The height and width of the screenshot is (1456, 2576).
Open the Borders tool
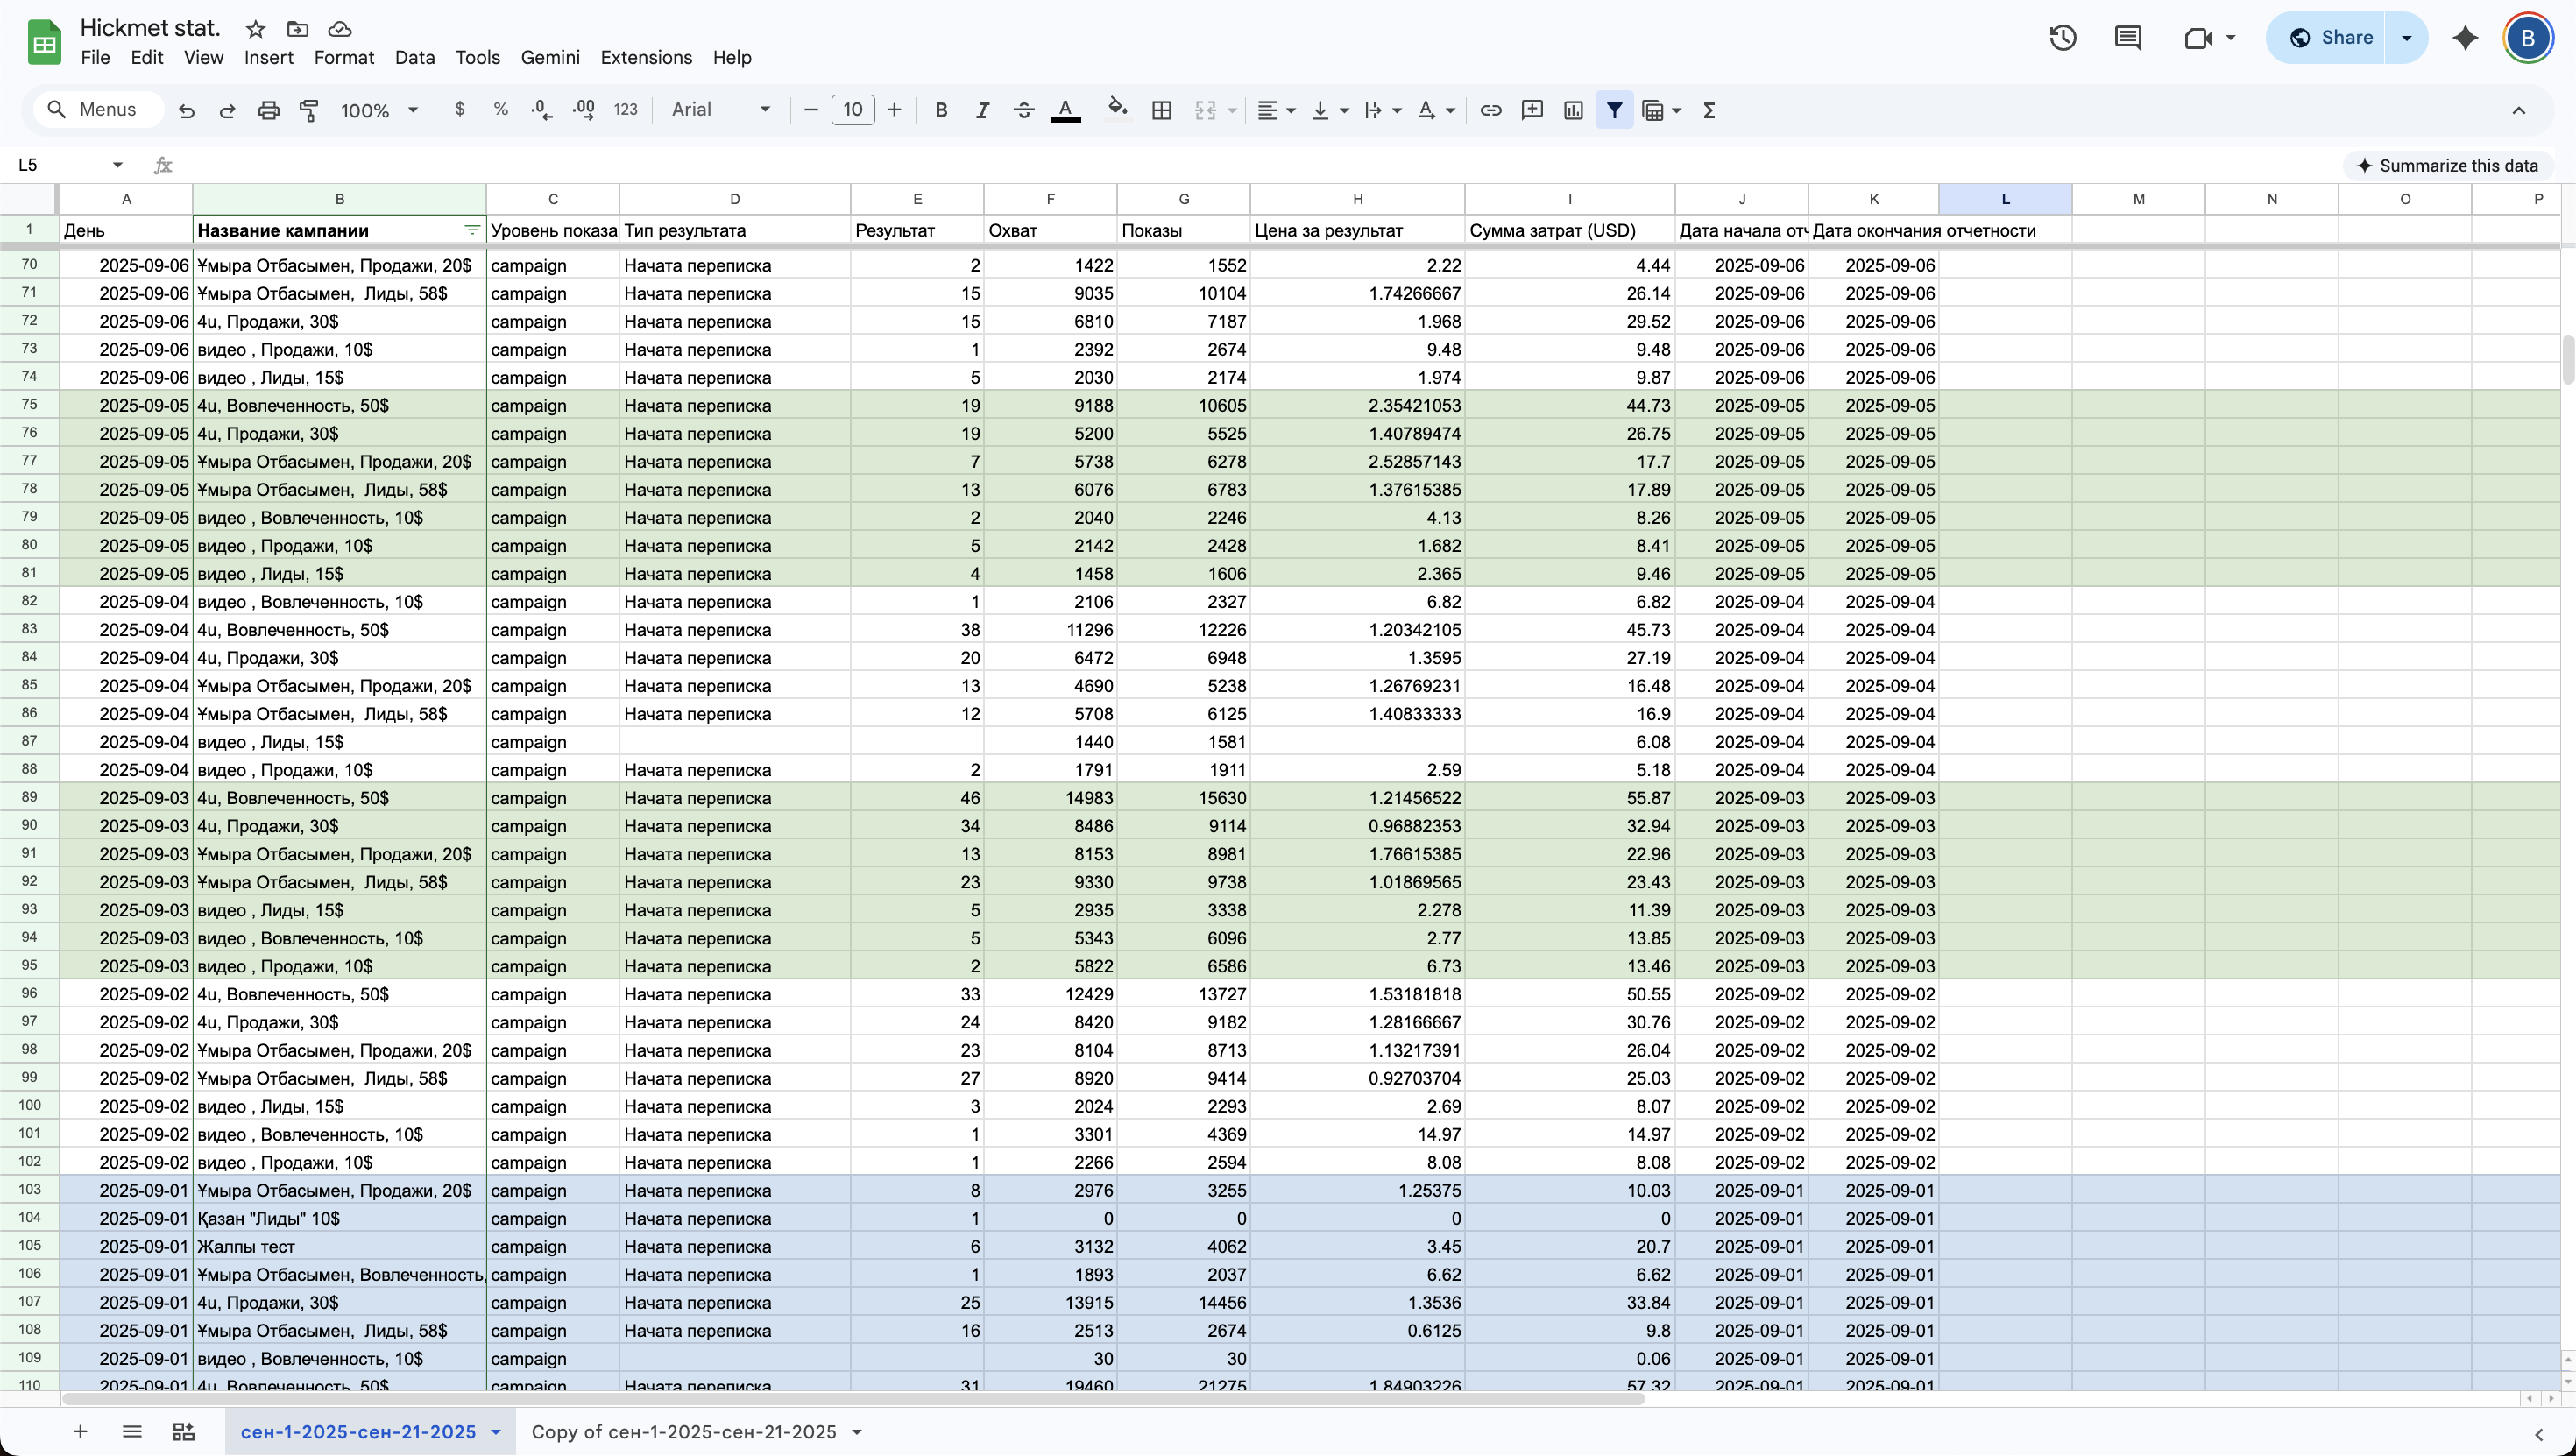coord(1161,110)
